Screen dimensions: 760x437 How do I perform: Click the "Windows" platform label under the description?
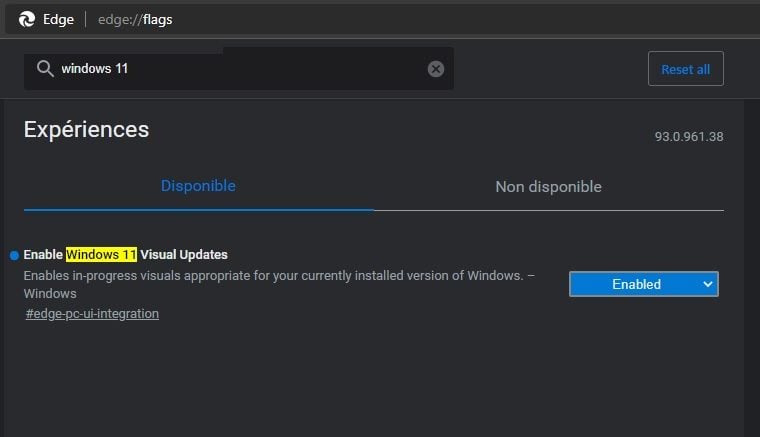tap(50, 294)
